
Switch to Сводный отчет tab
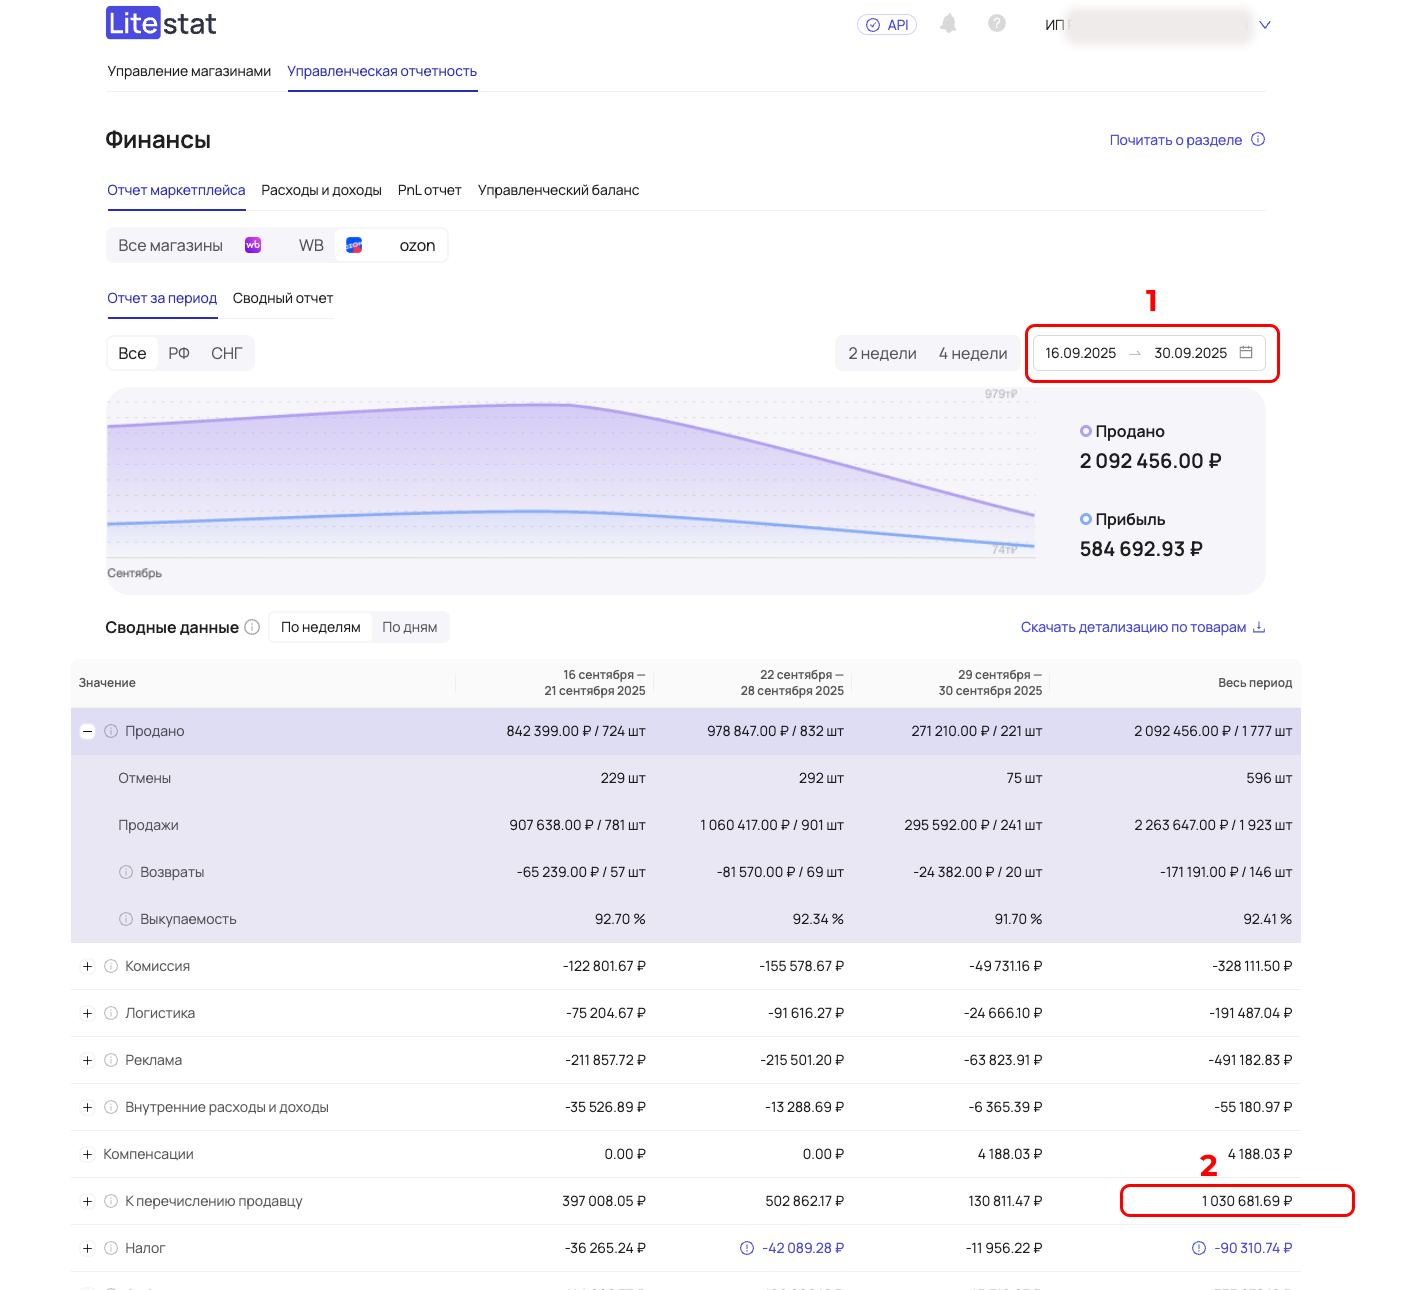point(283,298)
